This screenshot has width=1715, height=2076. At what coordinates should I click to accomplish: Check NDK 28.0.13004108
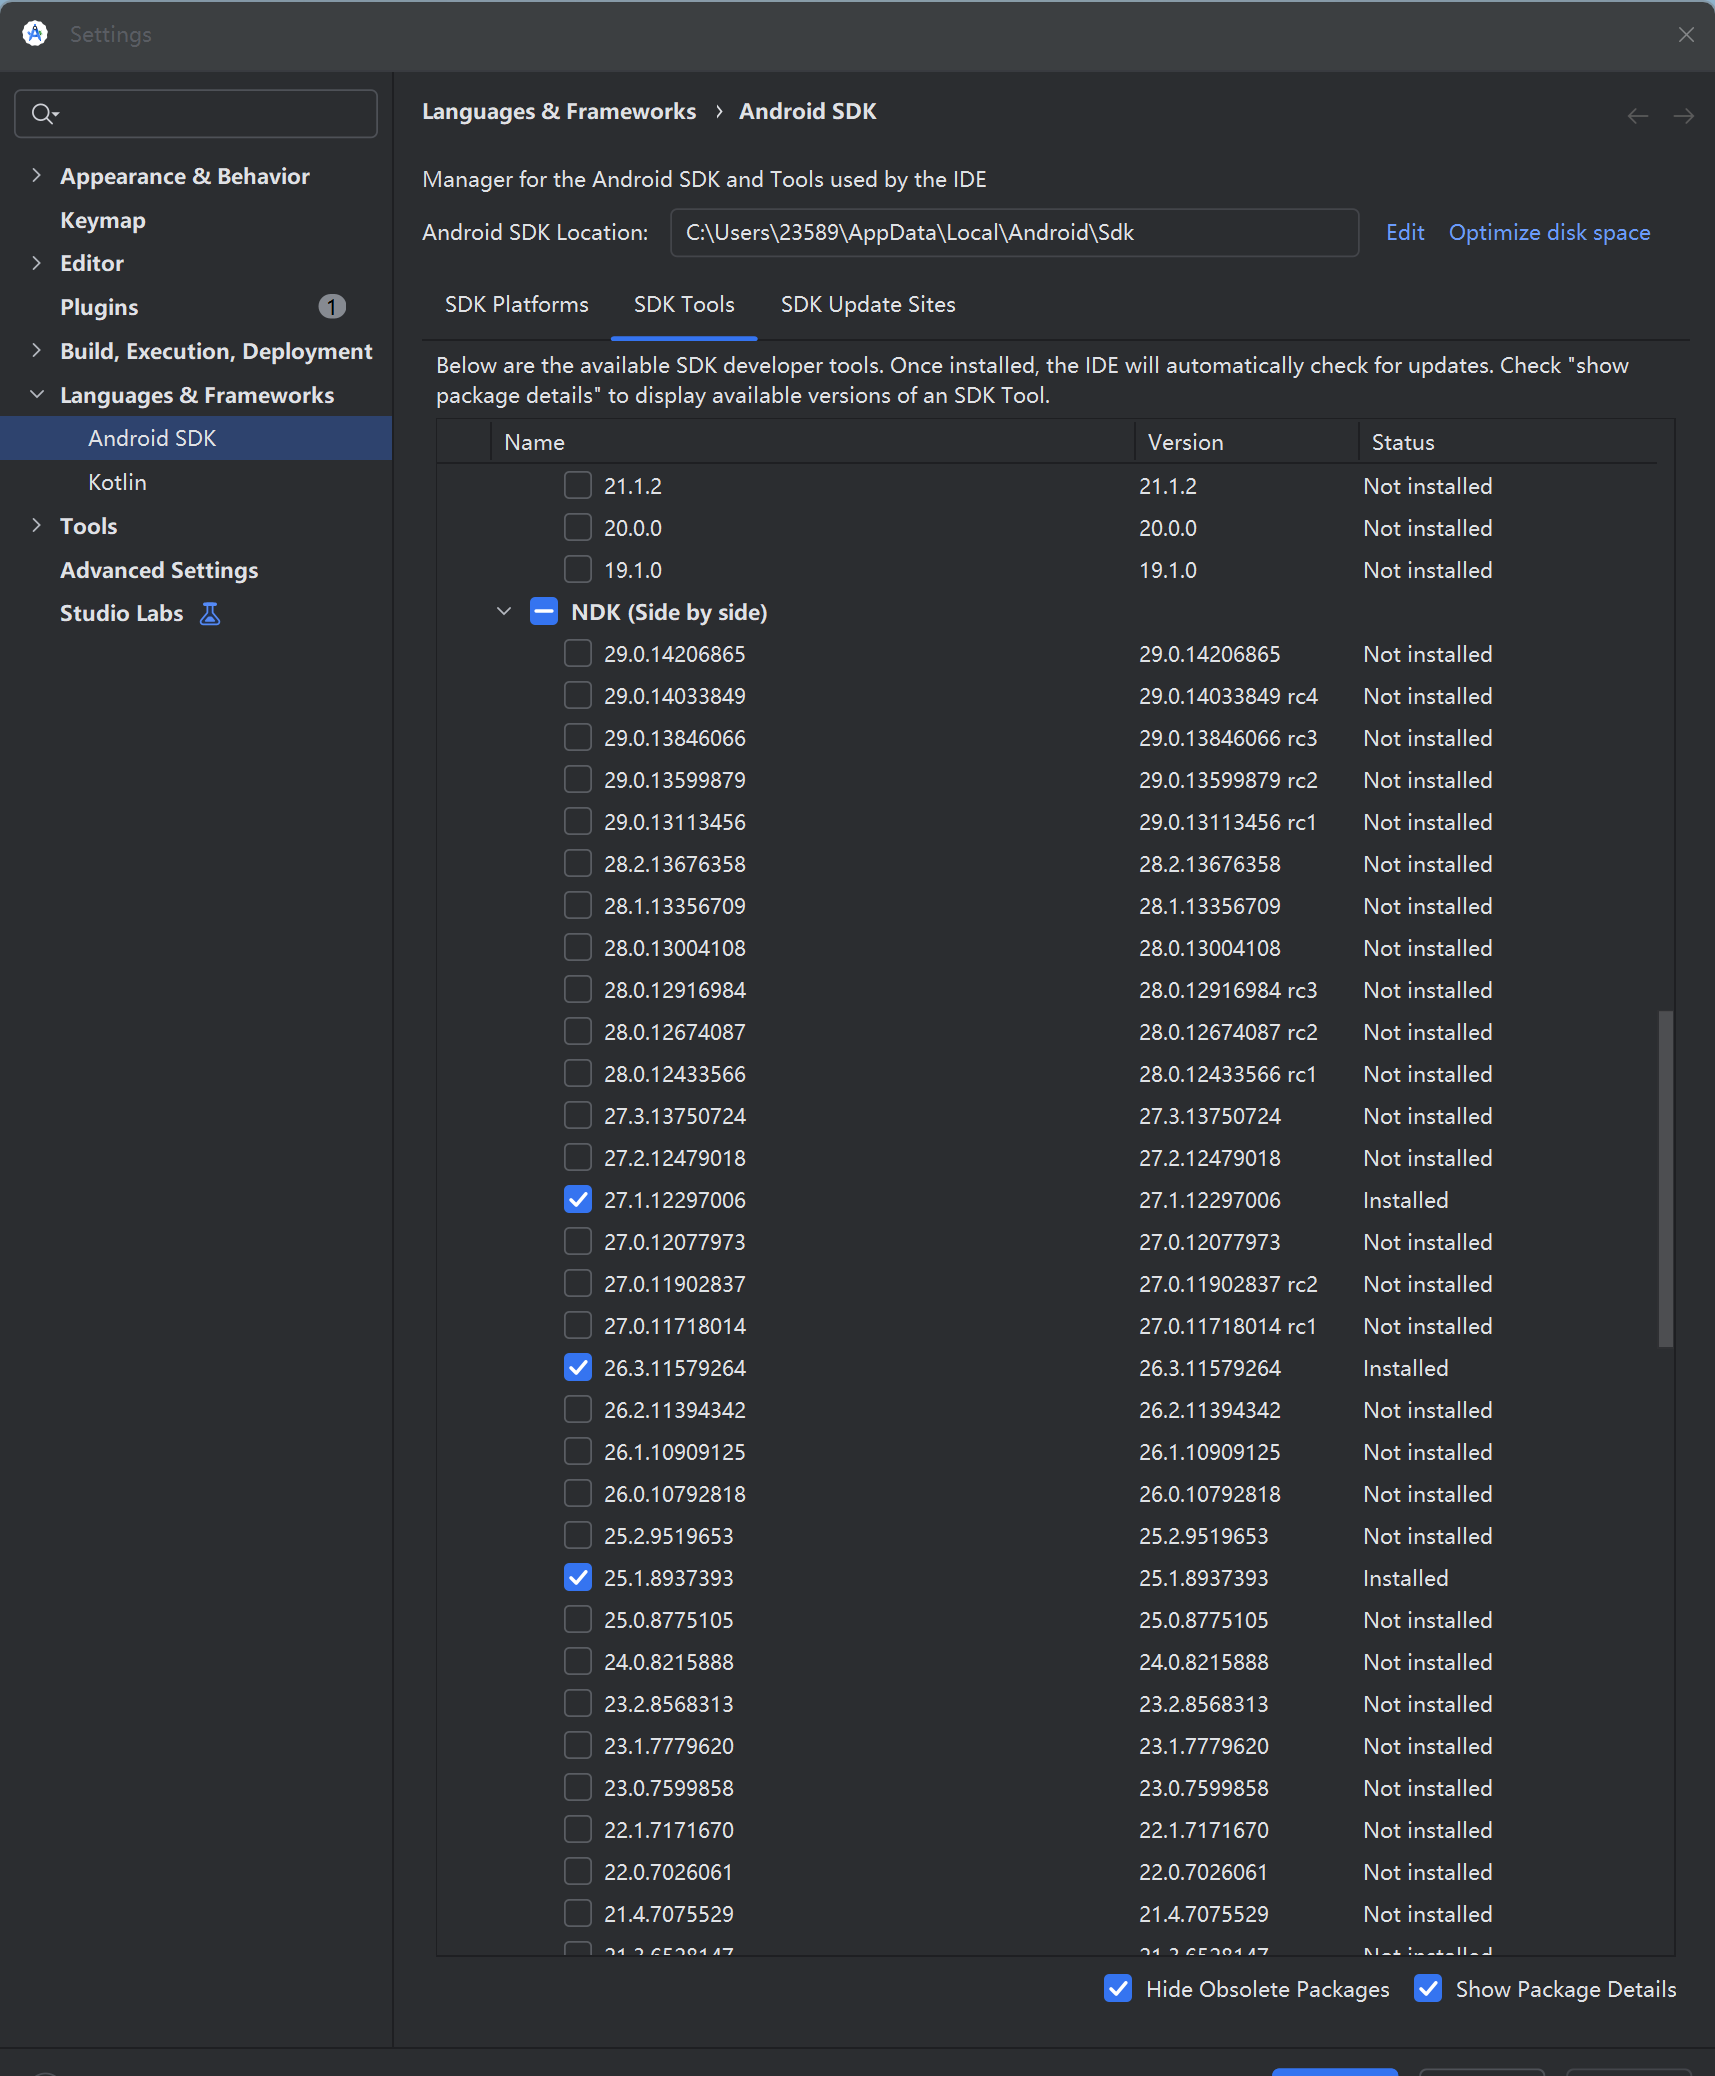(x=578, y=948)
